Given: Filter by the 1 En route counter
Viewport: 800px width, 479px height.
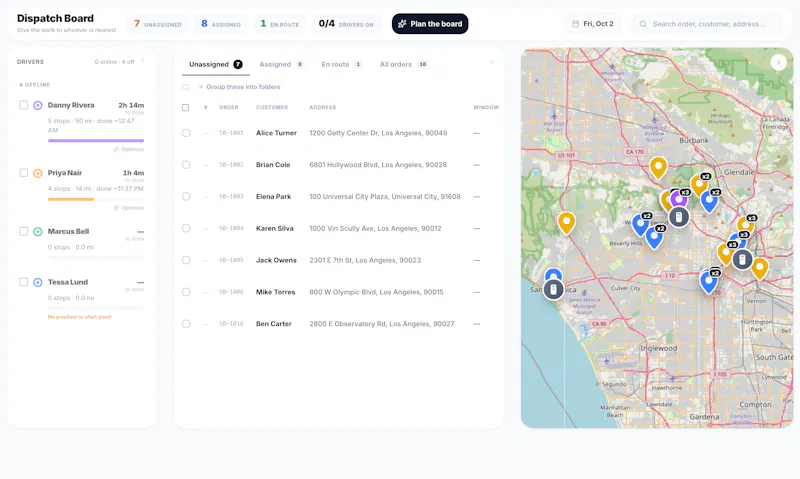Looking at the screenshot, I should pos(280,24).
